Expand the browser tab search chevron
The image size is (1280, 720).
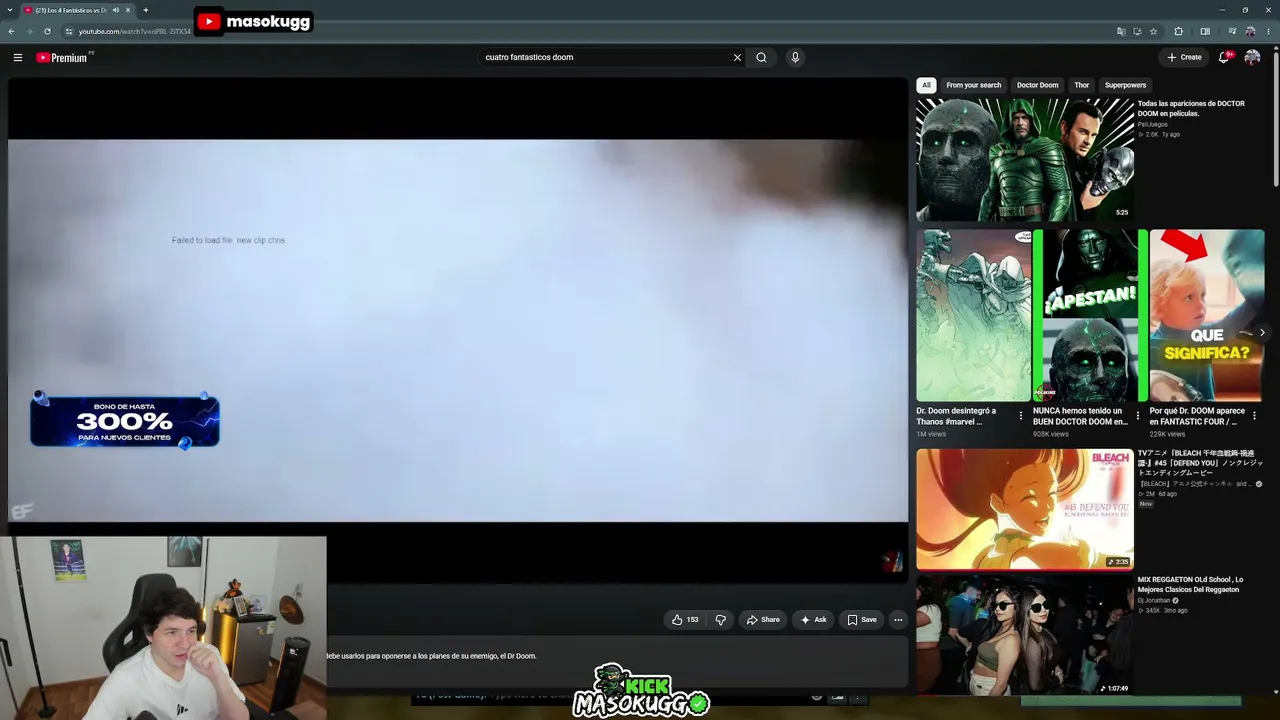pyautogui.click(x=10, y=10)
